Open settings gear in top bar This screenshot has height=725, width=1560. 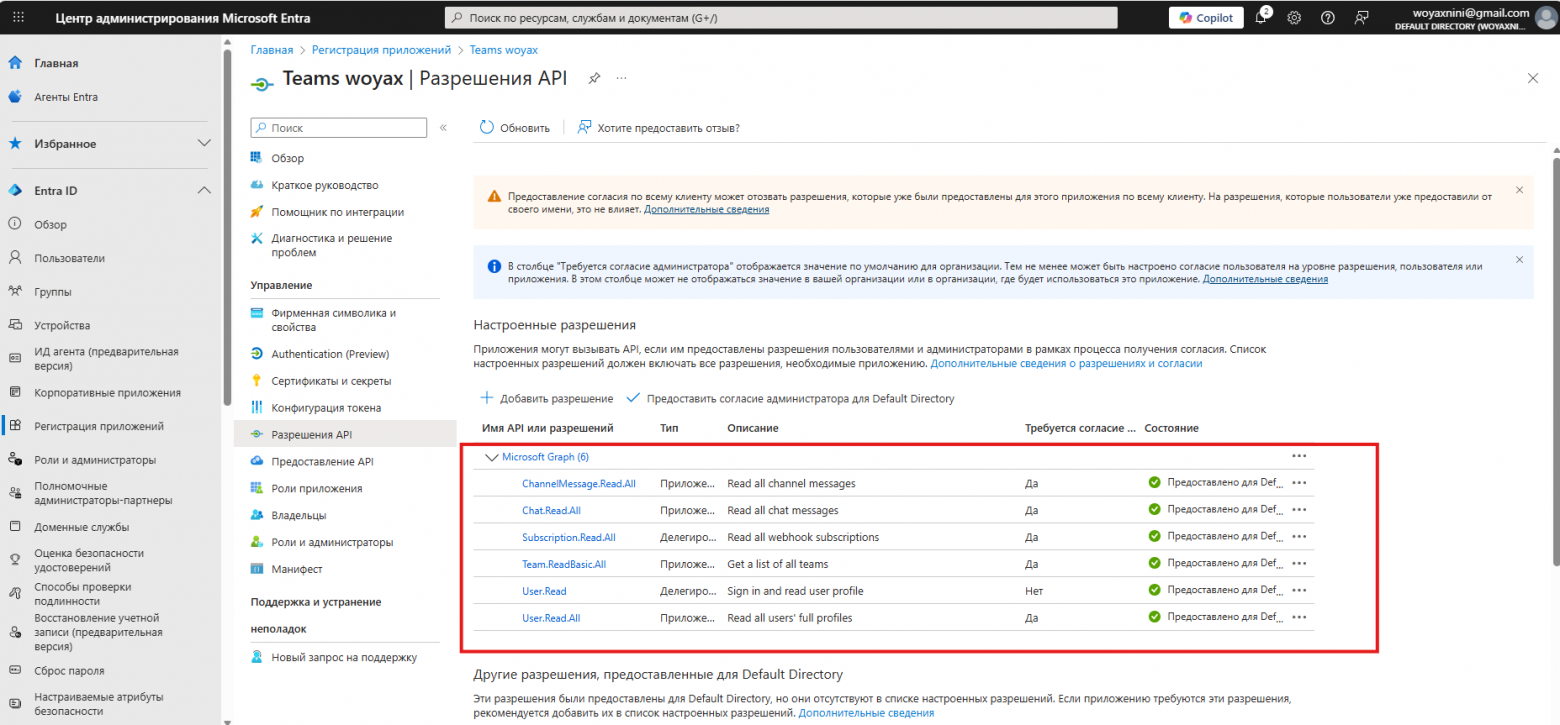(x=1294, y=18)
